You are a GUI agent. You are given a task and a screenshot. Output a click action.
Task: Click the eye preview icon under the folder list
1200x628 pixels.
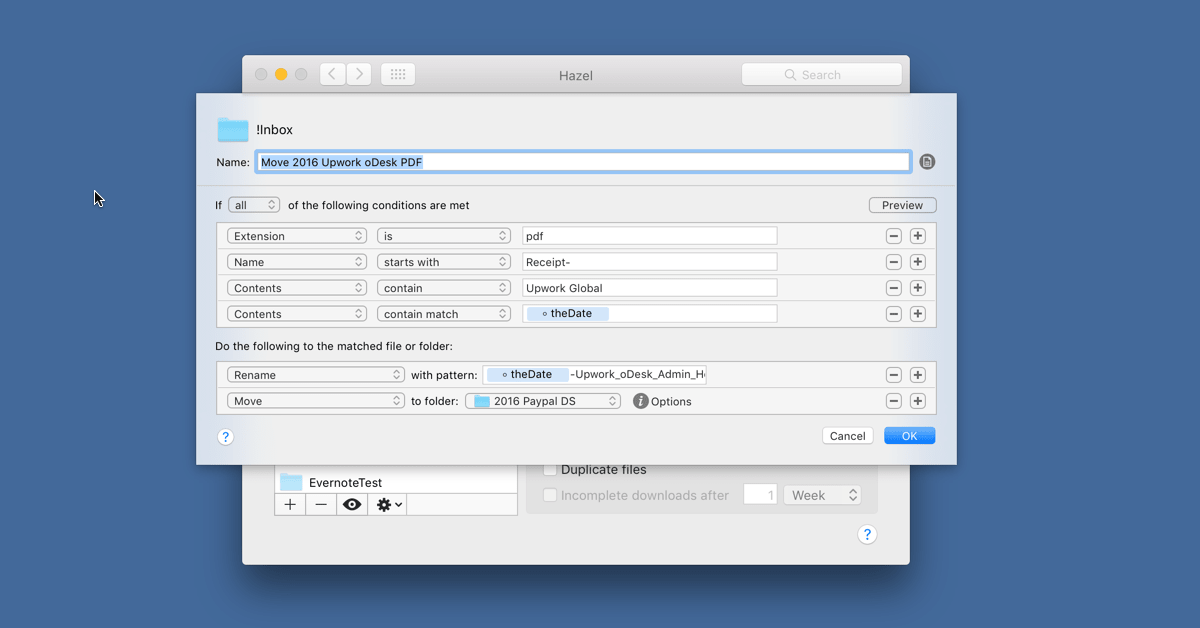[352, 505]
